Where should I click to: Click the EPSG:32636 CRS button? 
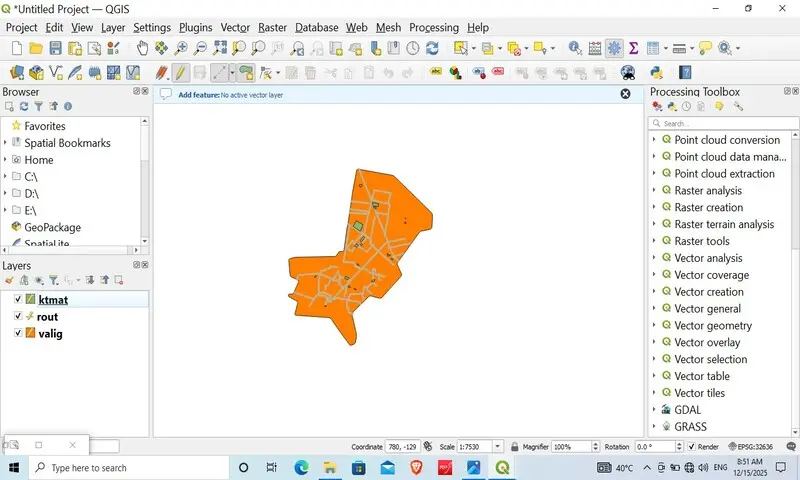pos(751,447)
